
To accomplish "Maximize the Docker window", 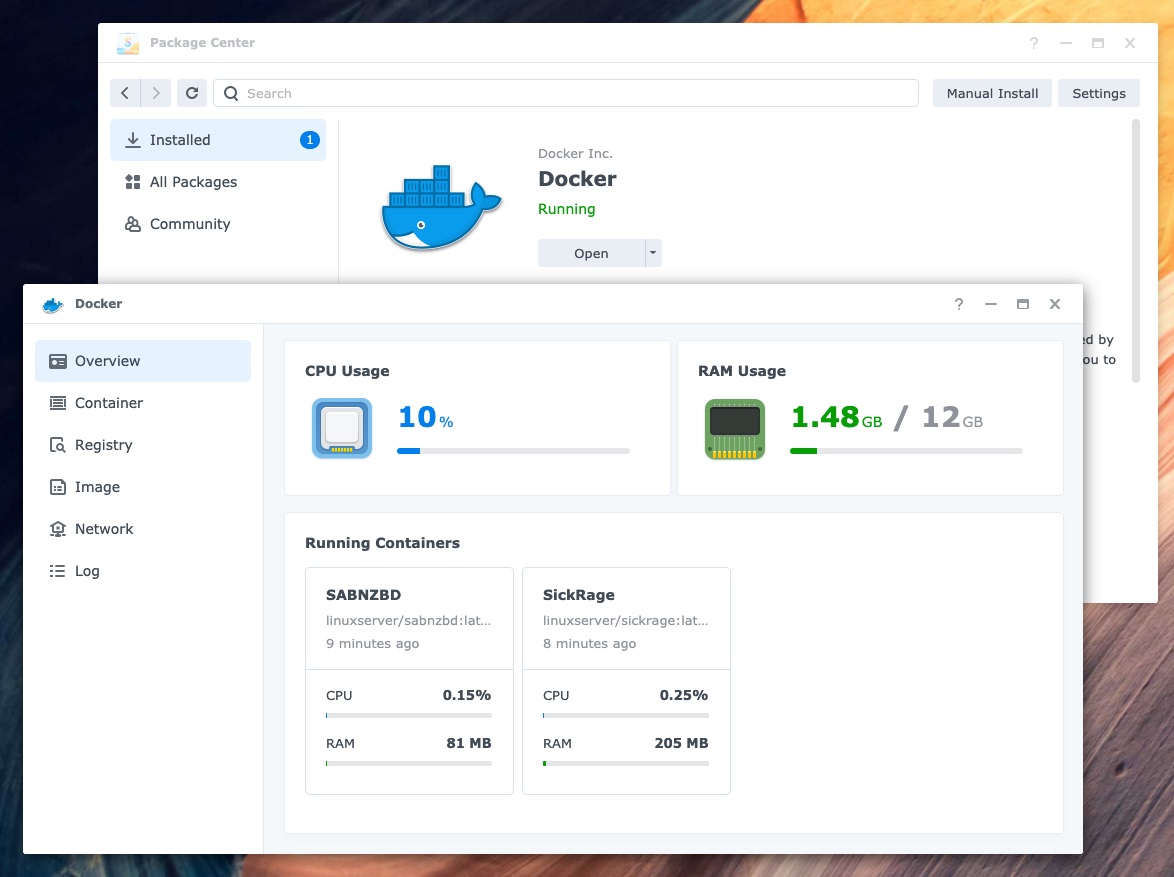I will [x=1023, y=304].
